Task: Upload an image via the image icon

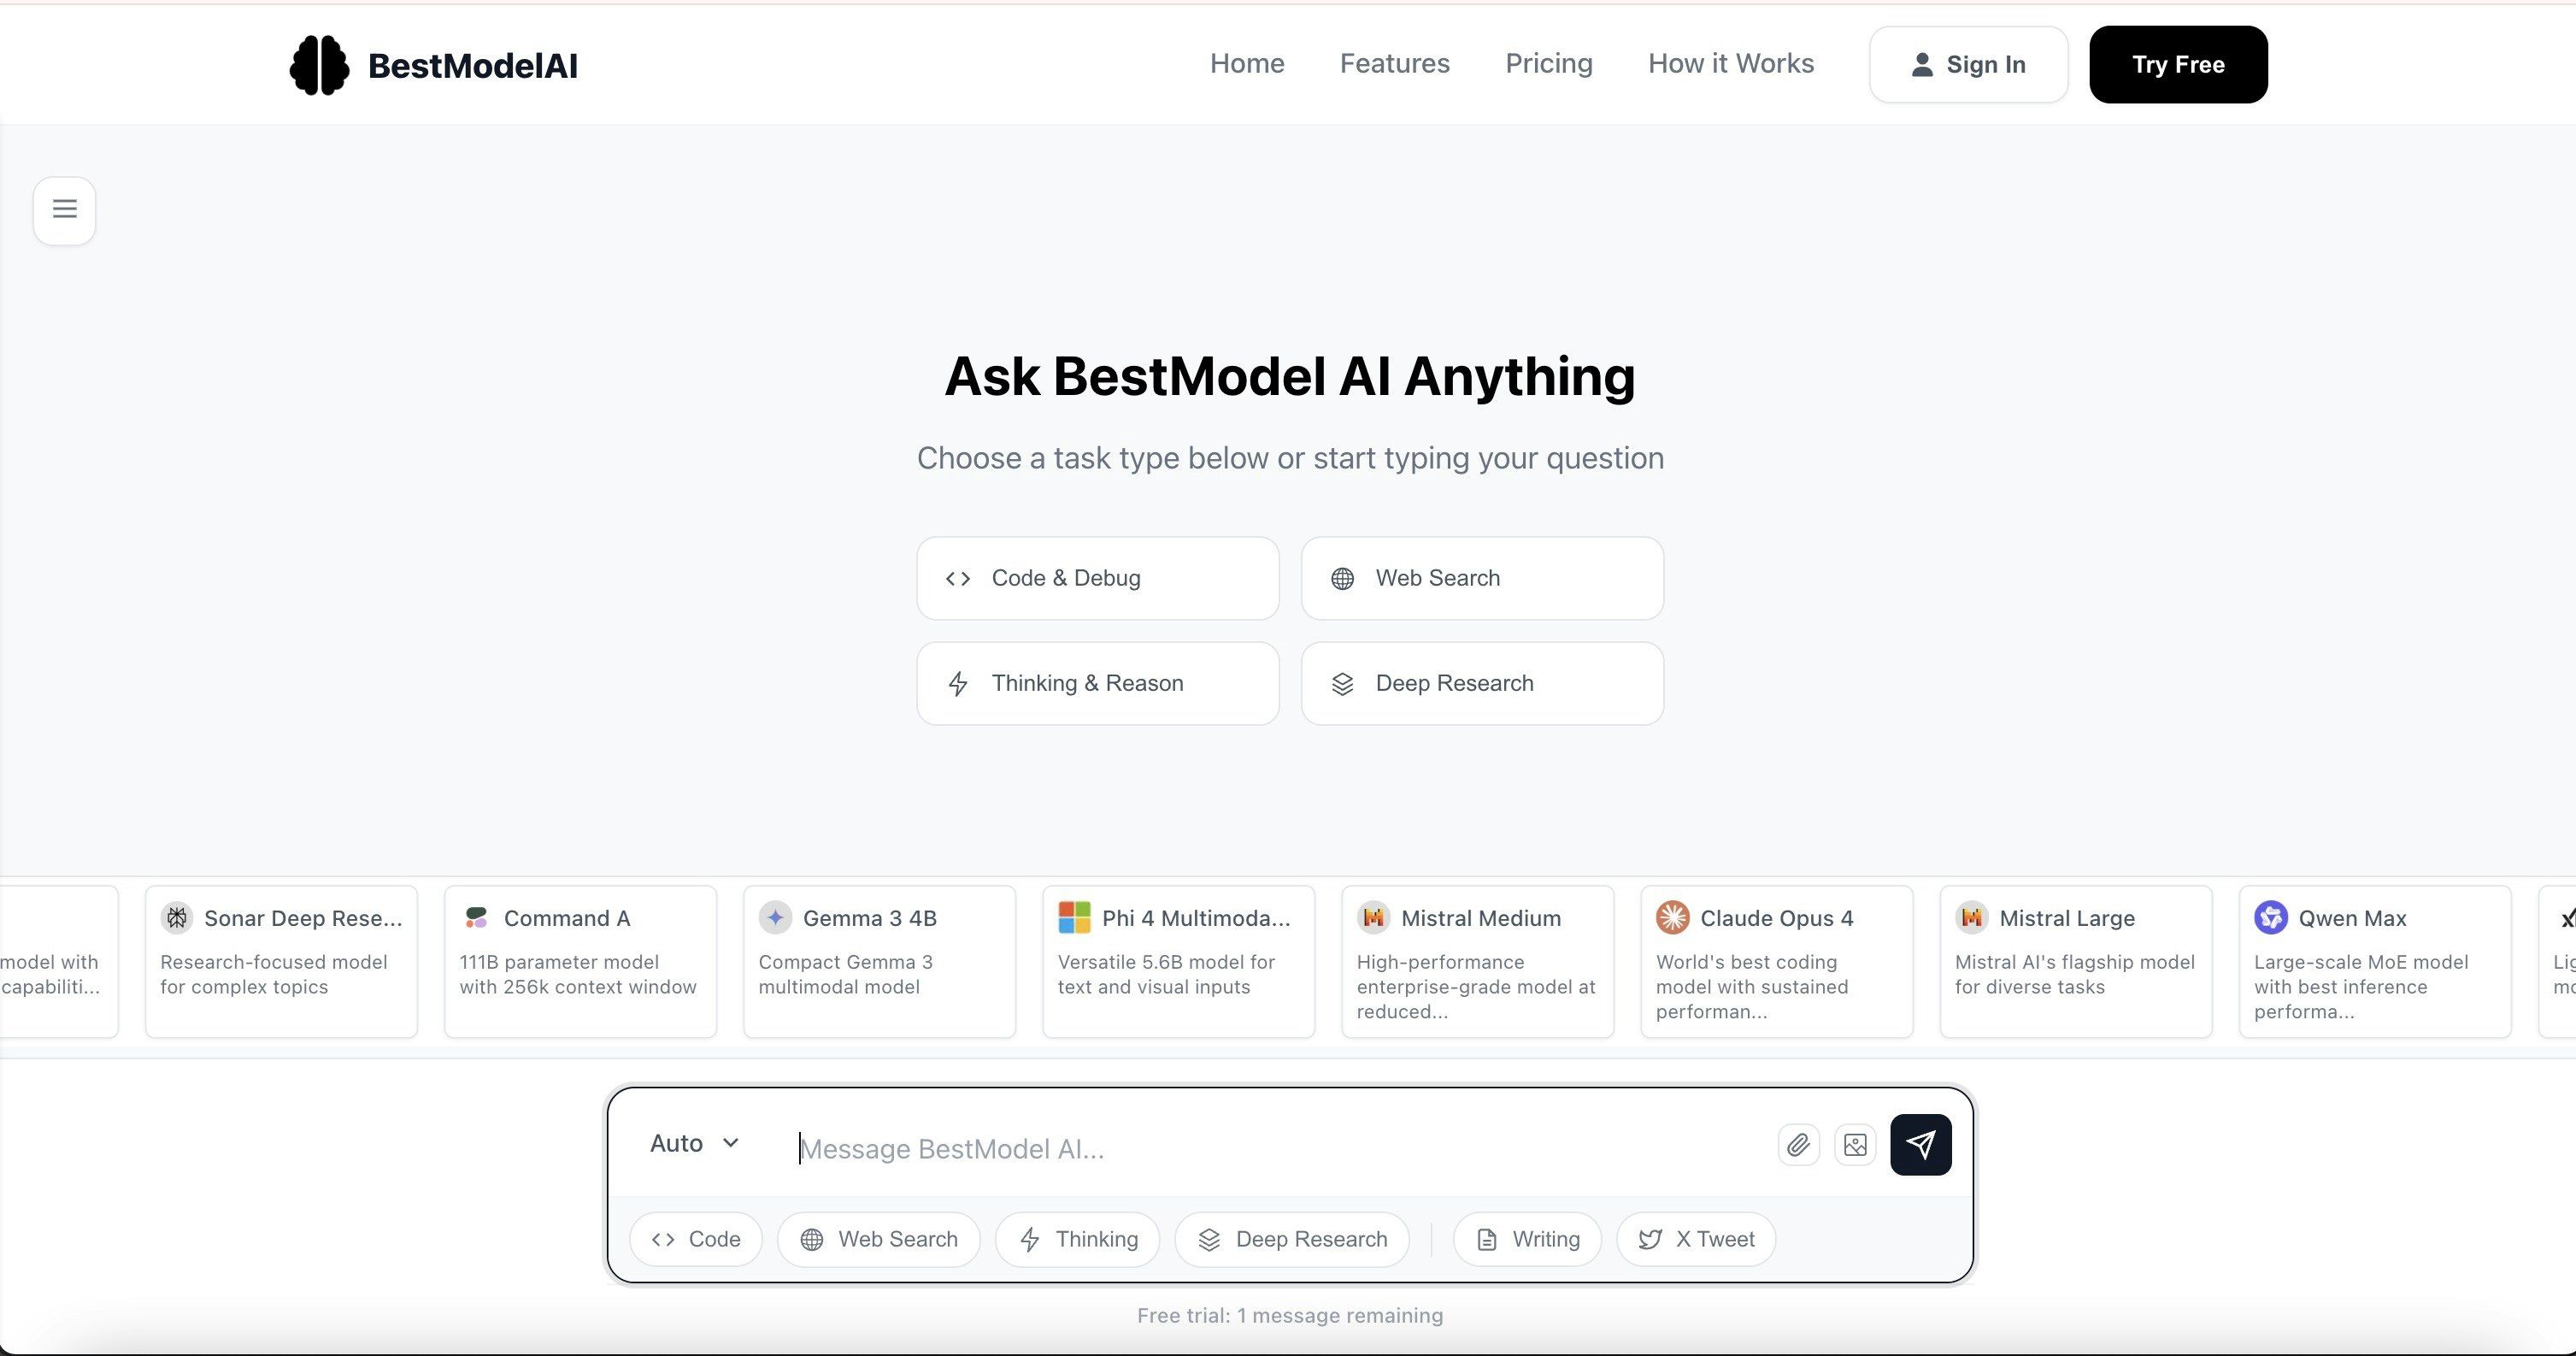Action: (1855, 1144)
